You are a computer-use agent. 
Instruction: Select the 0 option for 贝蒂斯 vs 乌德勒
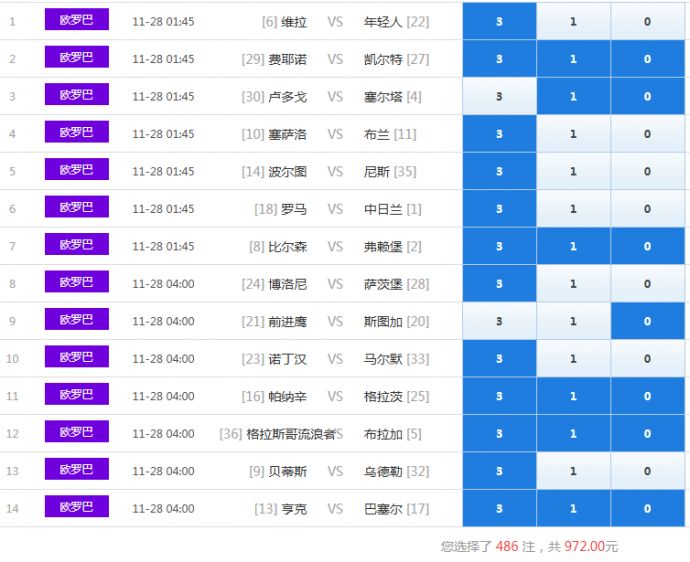[x=647, y=471]
